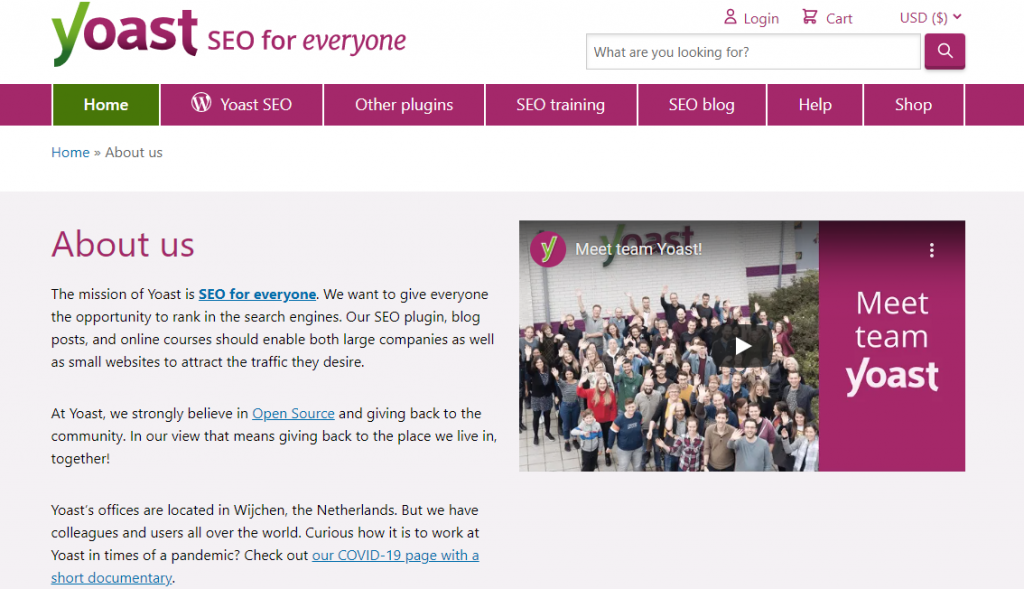Click the shopping cart icon

(810, 16)
